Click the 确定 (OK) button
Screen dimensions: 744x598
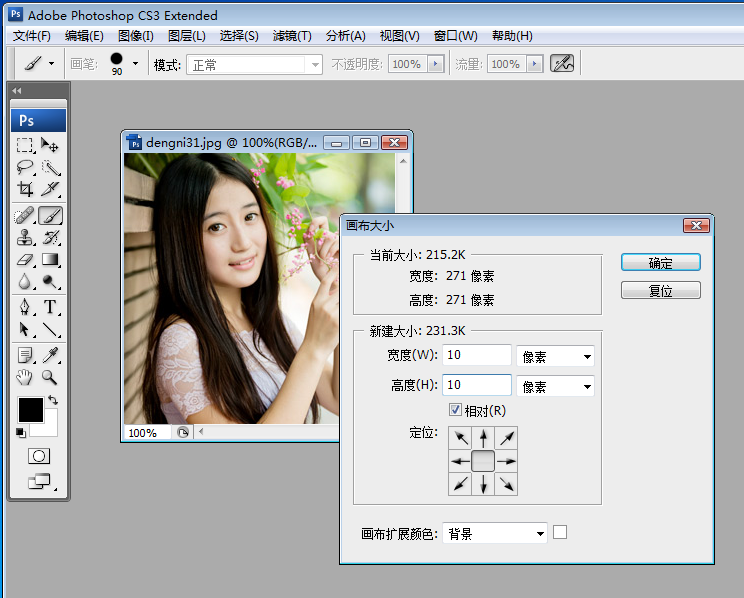point(660,263)
